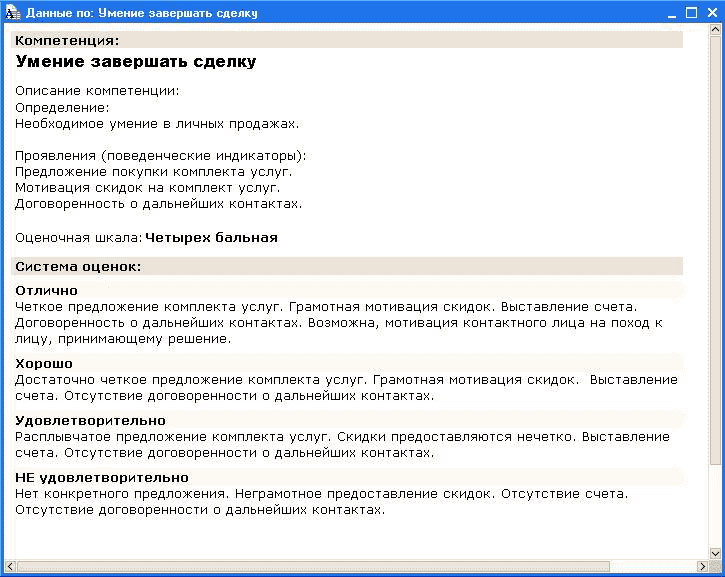Click the document icon in the title bar

click(12, 12)
